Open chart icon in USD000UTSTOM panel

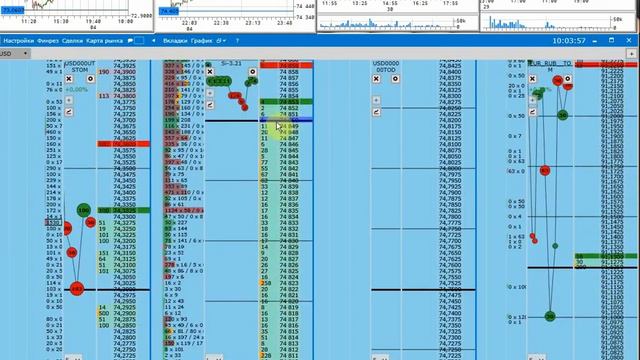point(69,111)
